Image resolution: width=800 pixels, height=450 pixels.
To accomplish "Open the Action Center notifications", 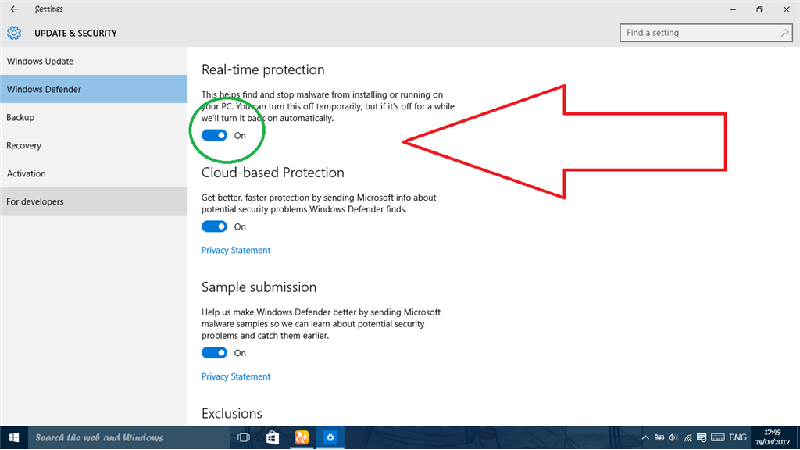I will pyautogui.click(x=702, y=437).
